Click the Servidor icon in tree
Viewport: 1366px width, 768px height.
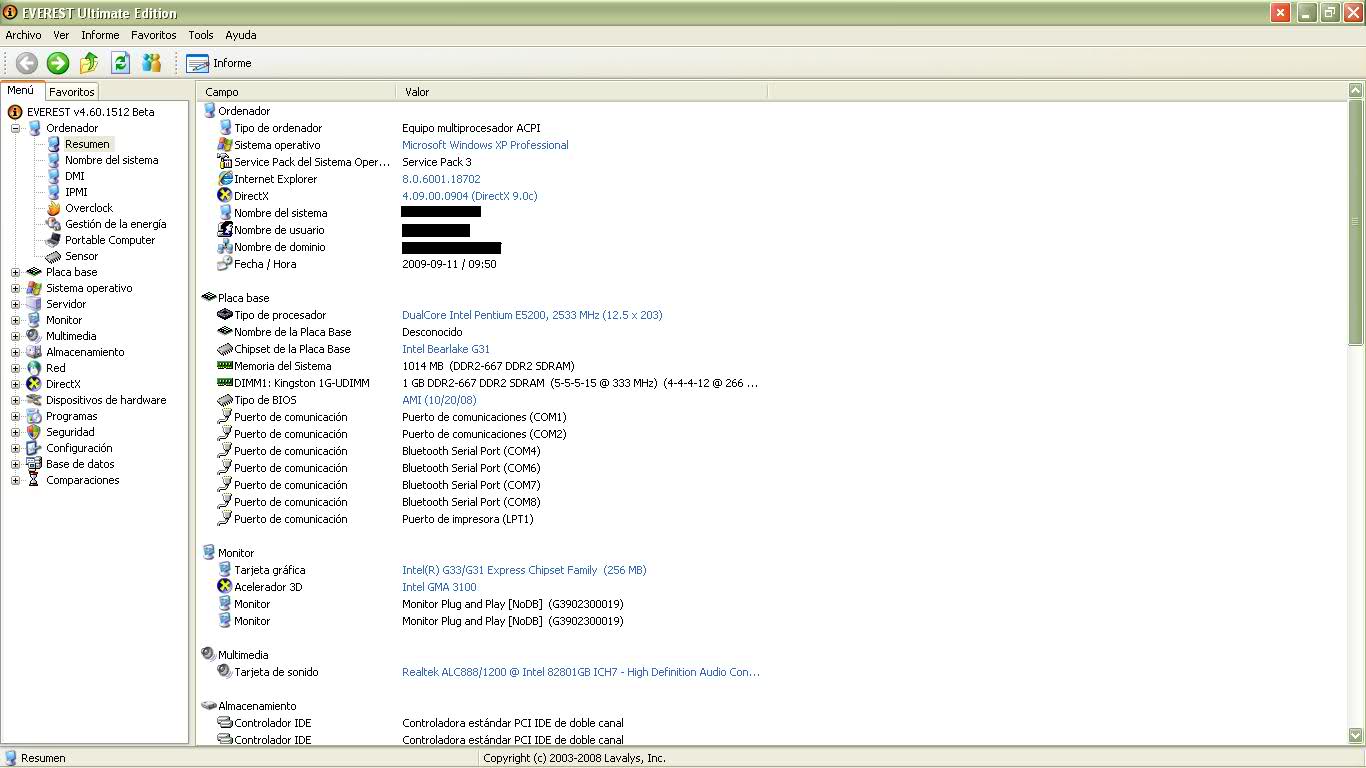pyautogui.click(x=34, y=304)
